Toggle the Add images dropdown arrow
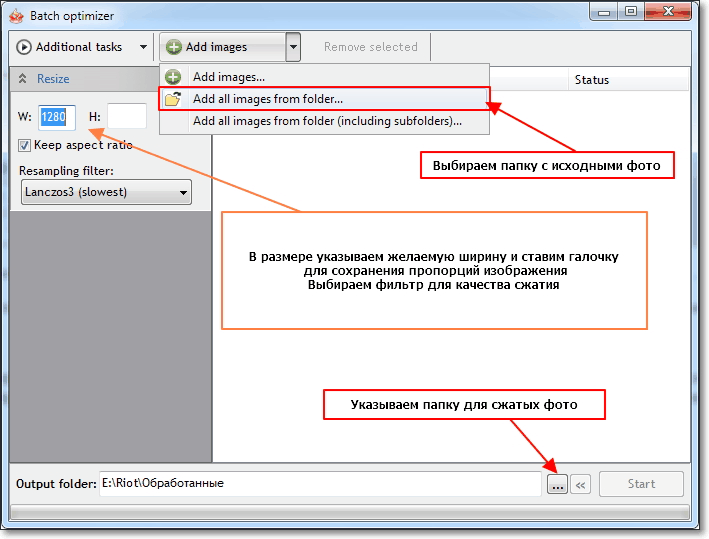 [293, 47]
